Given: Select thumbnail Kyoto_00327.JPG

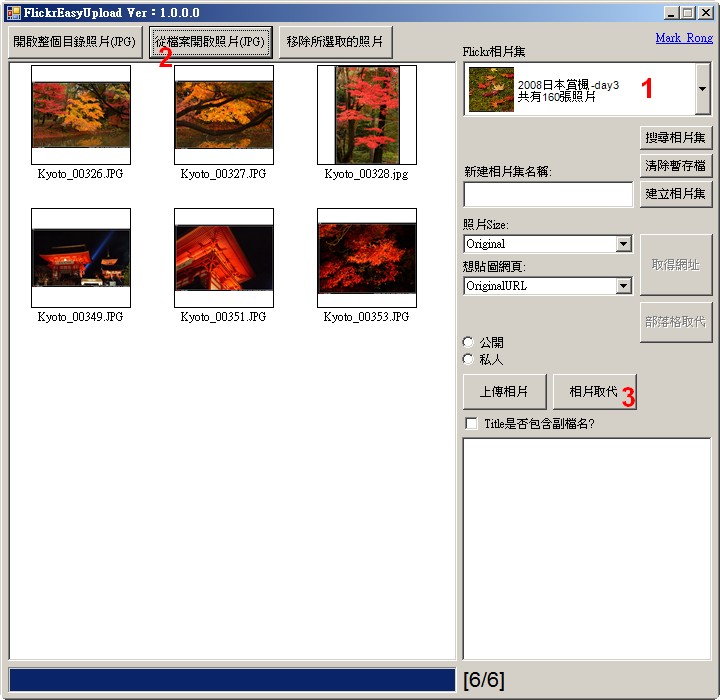Looking at the screenshot, I should (224, 115).
